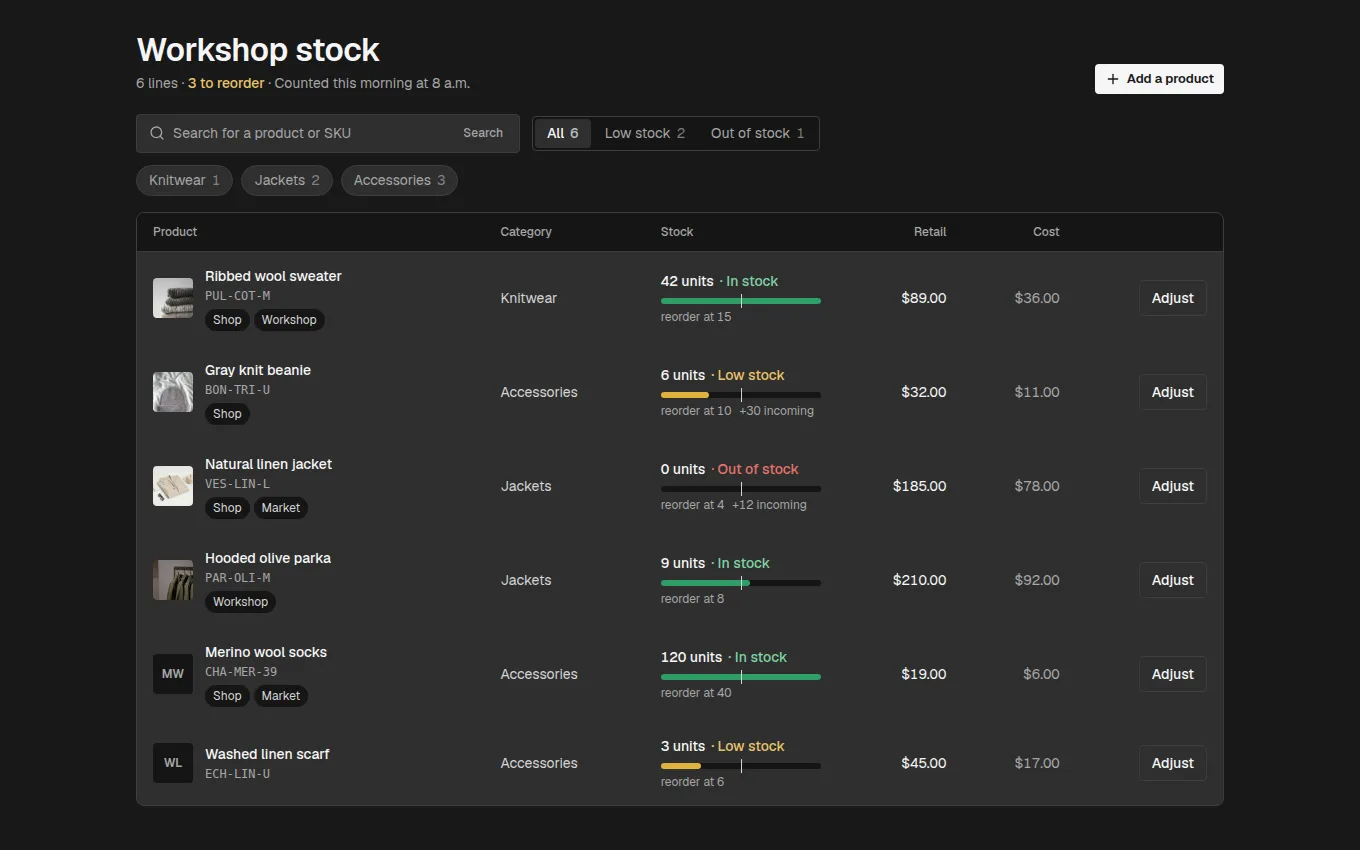Click the green stock bar for Ribbed wool sweater

pyautogui.click(x=741, y=301)
